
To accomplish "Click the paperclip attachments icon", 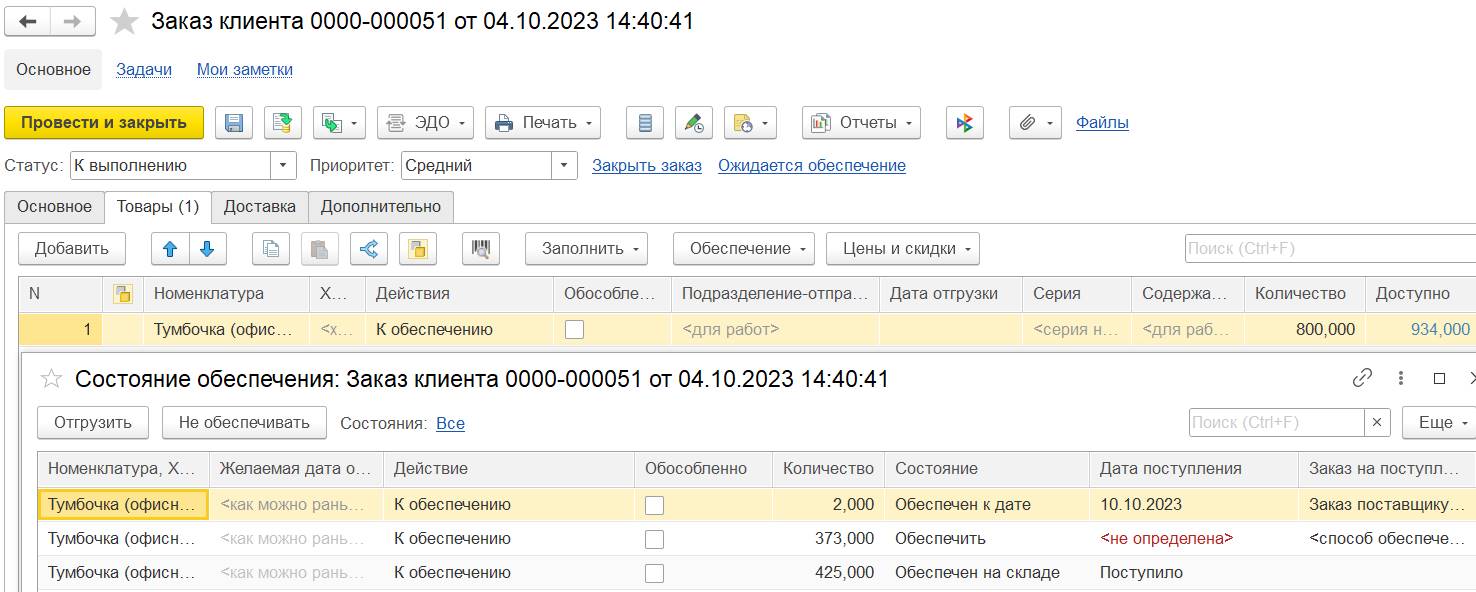I will (x=1026, y=123).
